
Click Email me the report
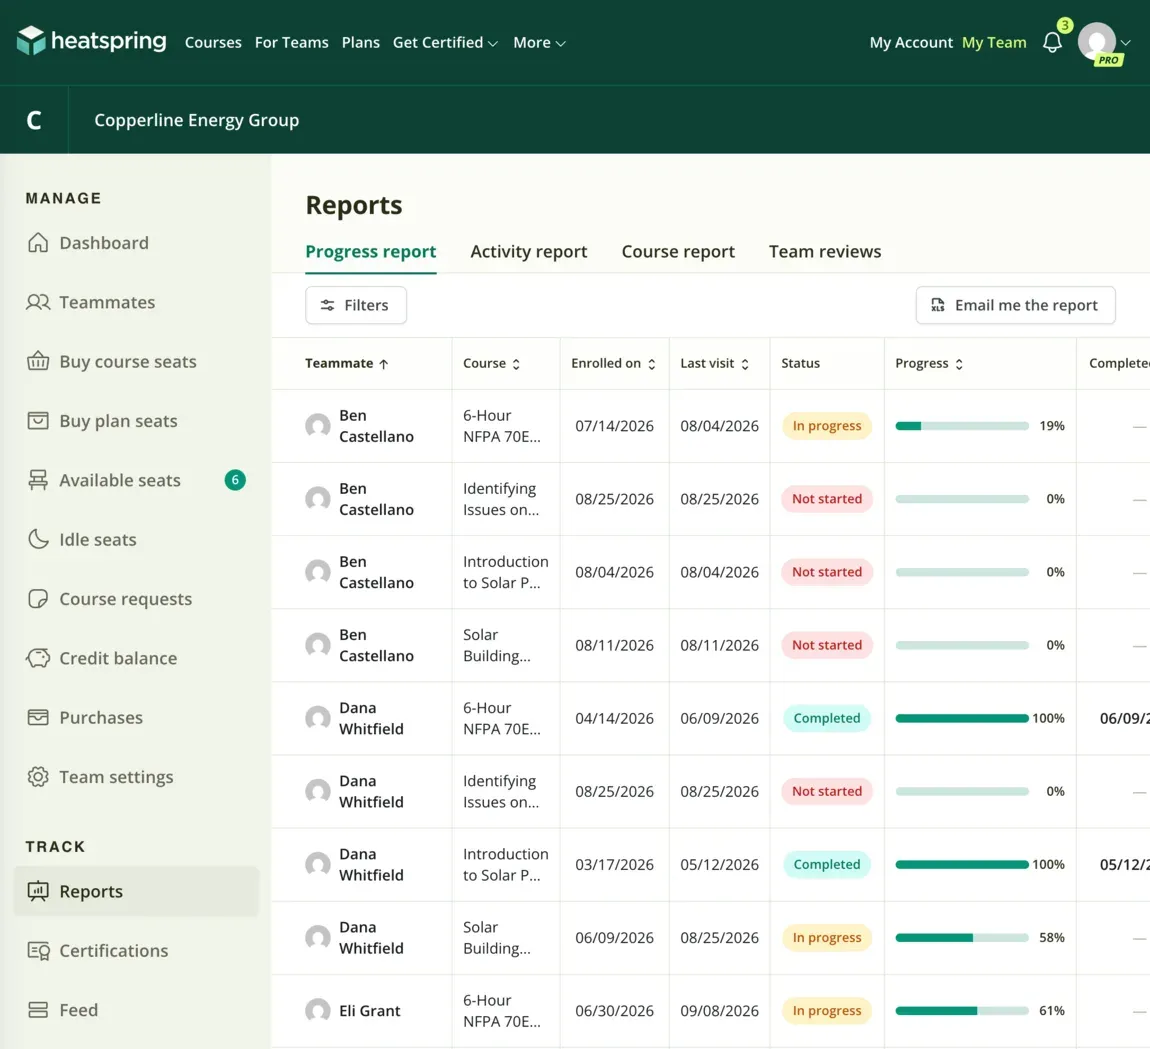(1015, 305)
